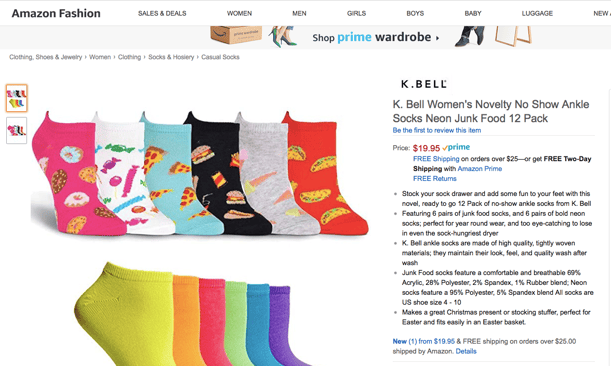Image resolution: width=611 pixels, height=366 pixels.
Task: Click the Amazon Fashion logo
Action: tap(56, 13)
